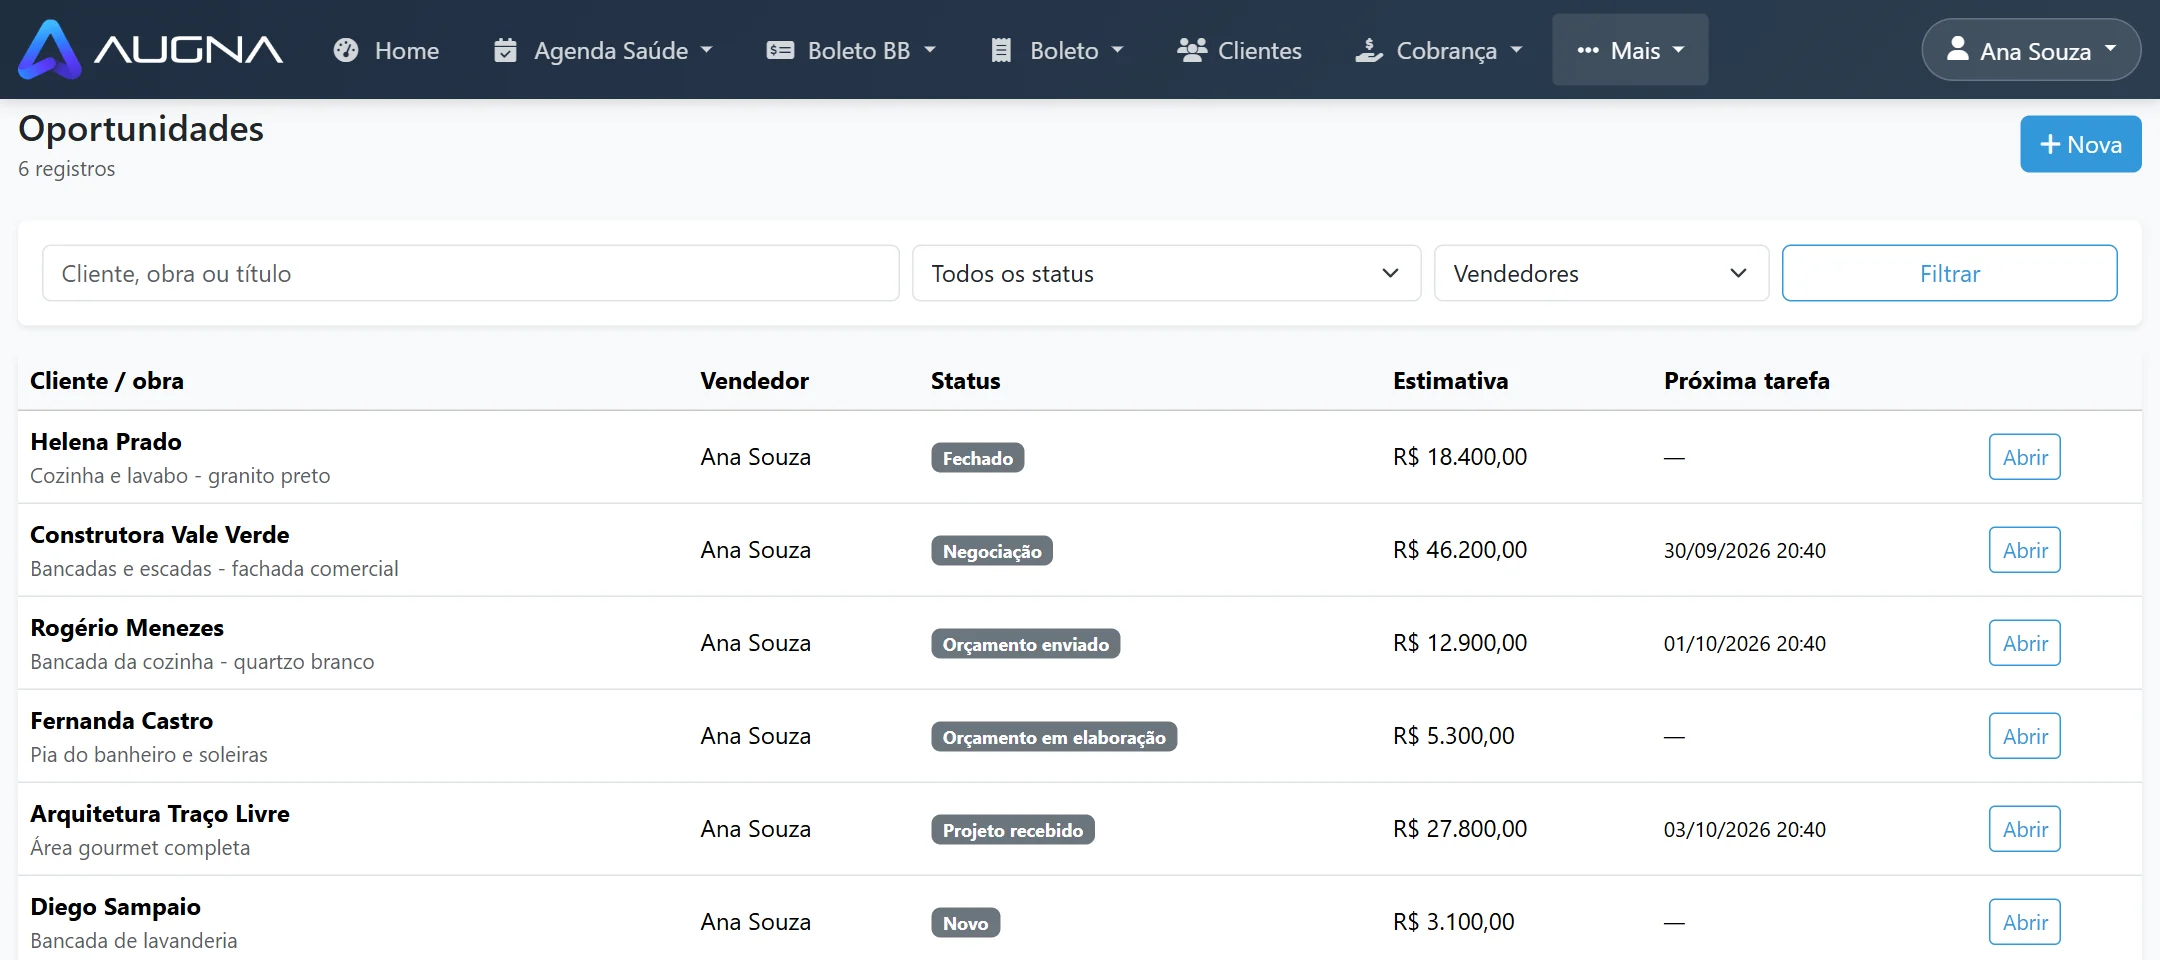Click the 01/10/2026 20:40 task date
The height and width of the screenshot is (960, 2160).
(x=1744, y=643)
